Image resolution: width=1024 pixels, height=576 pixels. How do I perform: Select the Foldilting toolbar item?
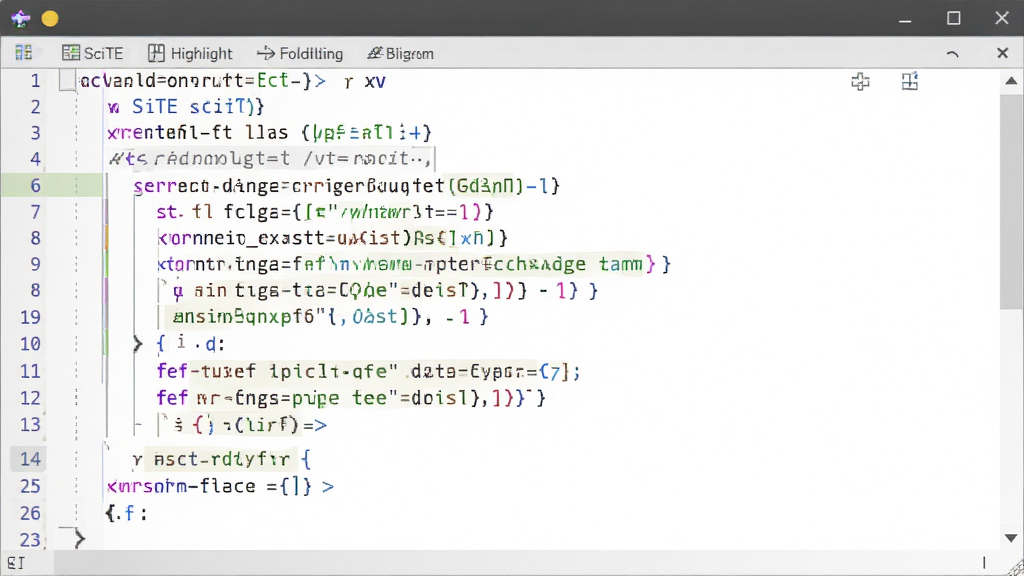click(x=300, y=54)
